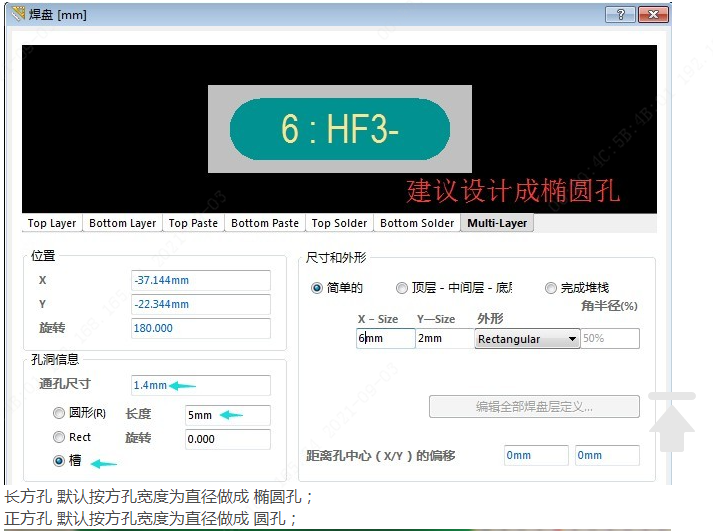
Task: Choose the 简单的 simple pad mode
Action: pyautogui.click(x=318, y=288)
